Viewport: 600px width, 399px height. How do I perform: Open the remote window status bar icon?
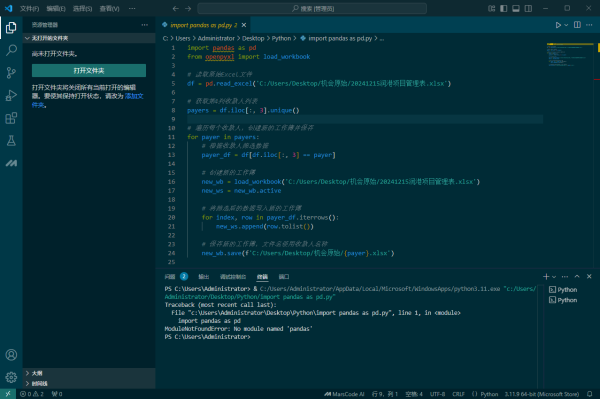[x=8, y=394]
